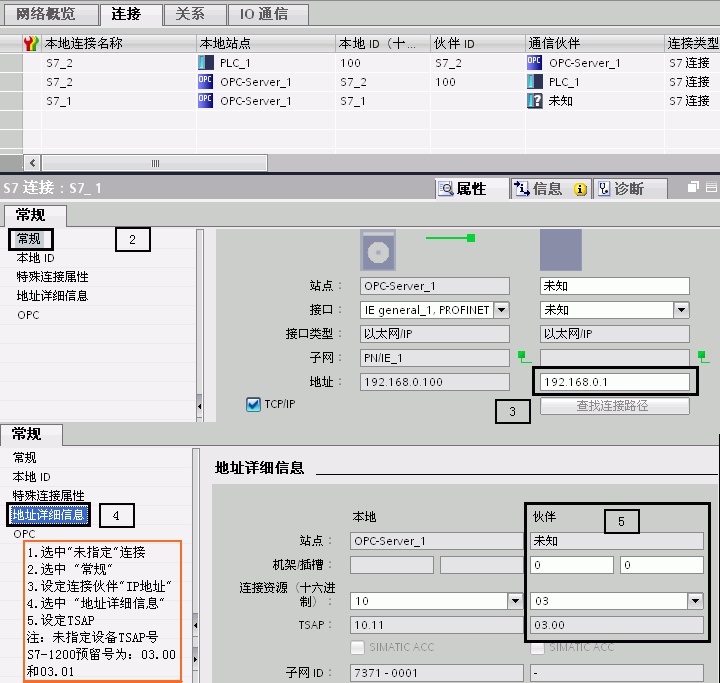Toggle partner SIMATIC ACC checkbox
The height and width of the screenshot is (683, 720).
click(x=537, y=648)
